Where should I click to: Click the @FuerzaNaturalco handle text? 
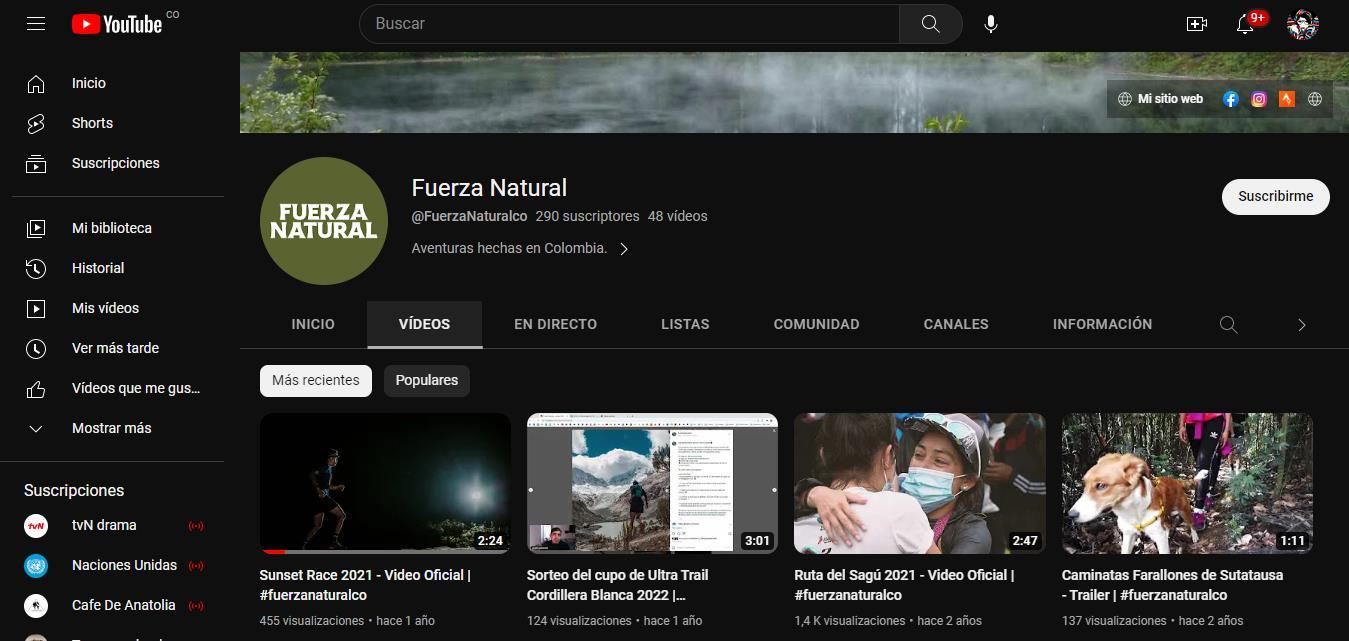pyautogui.click(x=469, y=216)
